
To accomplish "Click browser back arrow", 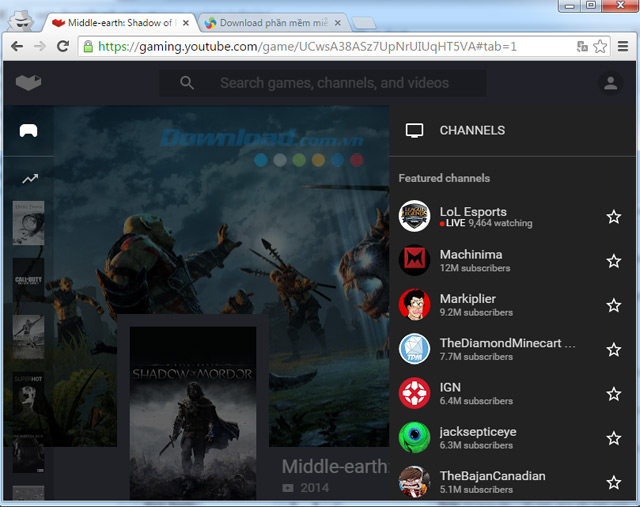I will [x=17, y=46].
